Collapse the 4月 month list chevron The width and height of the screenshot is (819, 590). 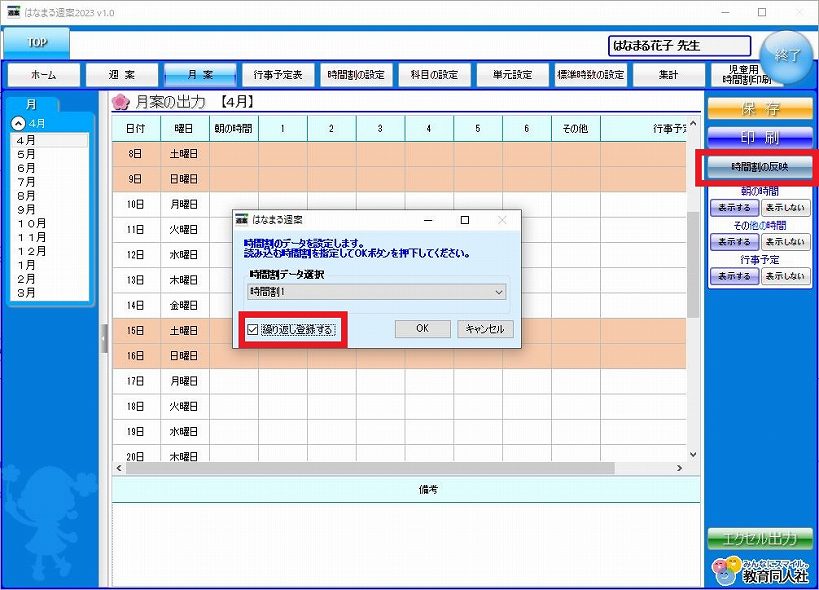pyautogui.click(x=18, y=124)
